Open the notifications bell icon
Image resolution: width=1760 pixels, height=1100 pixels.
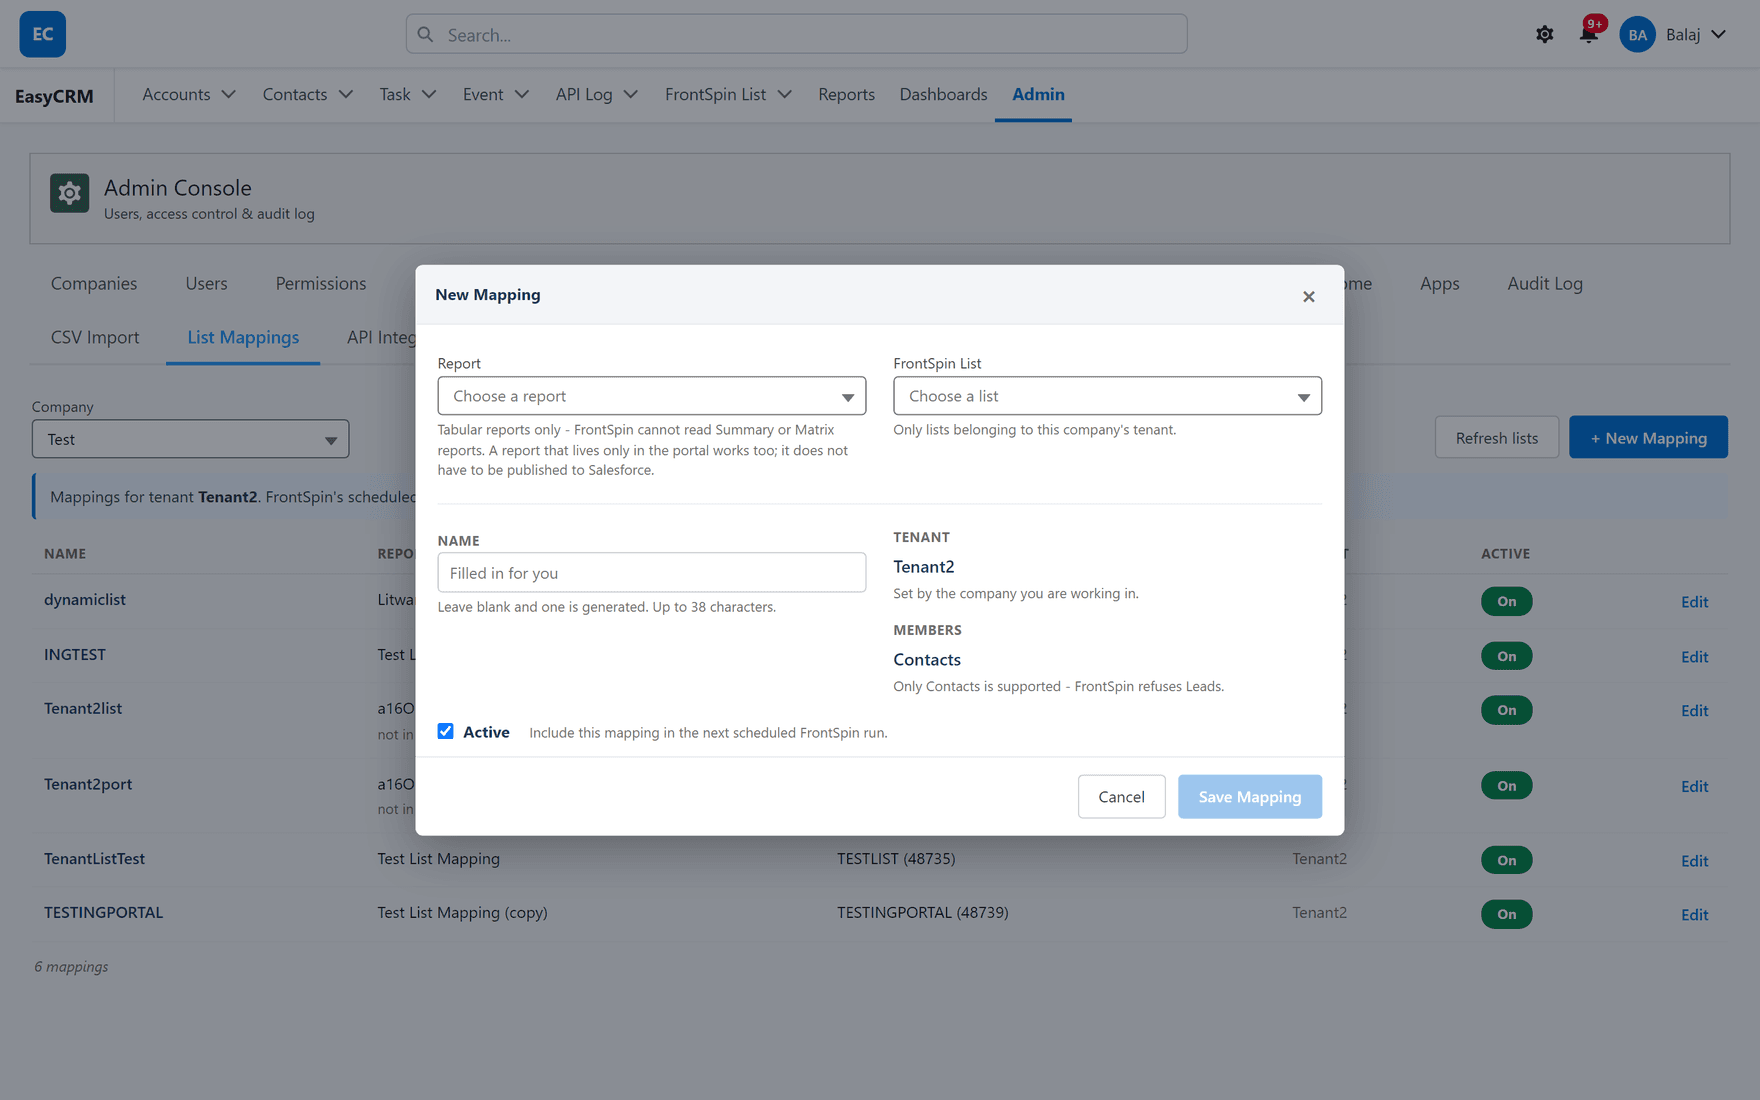coord(1588,34)
